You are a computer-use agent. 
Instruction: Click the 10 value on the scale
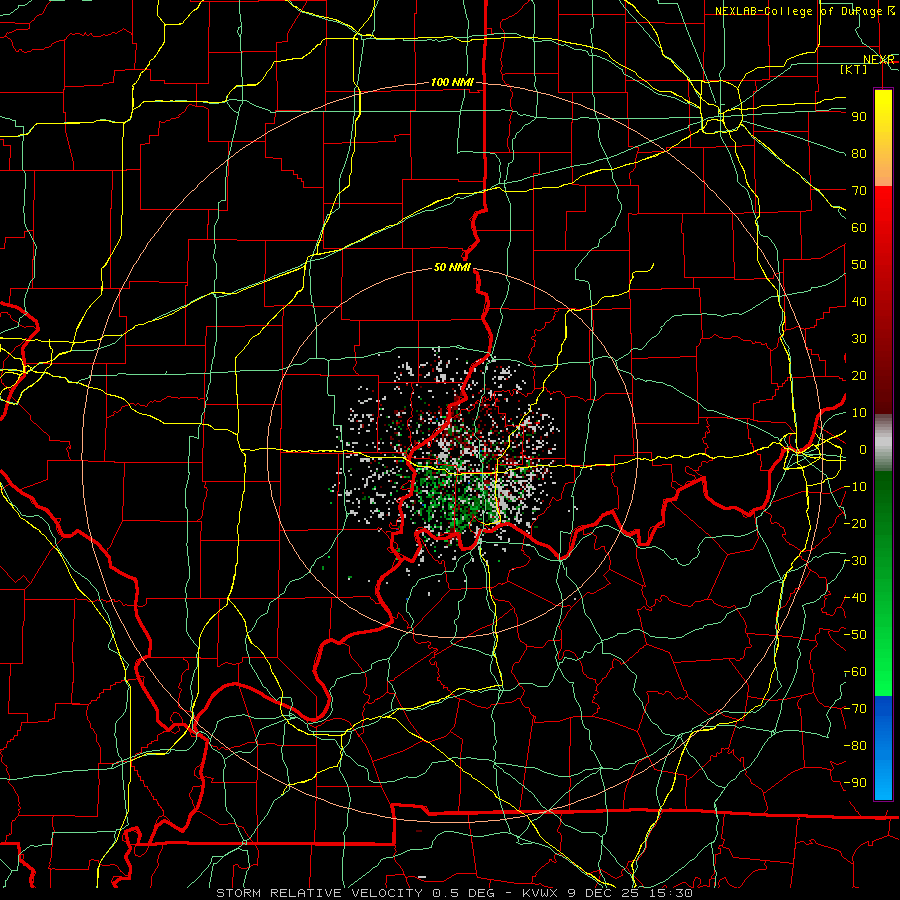pyautogui.click(x=859, y=413)
